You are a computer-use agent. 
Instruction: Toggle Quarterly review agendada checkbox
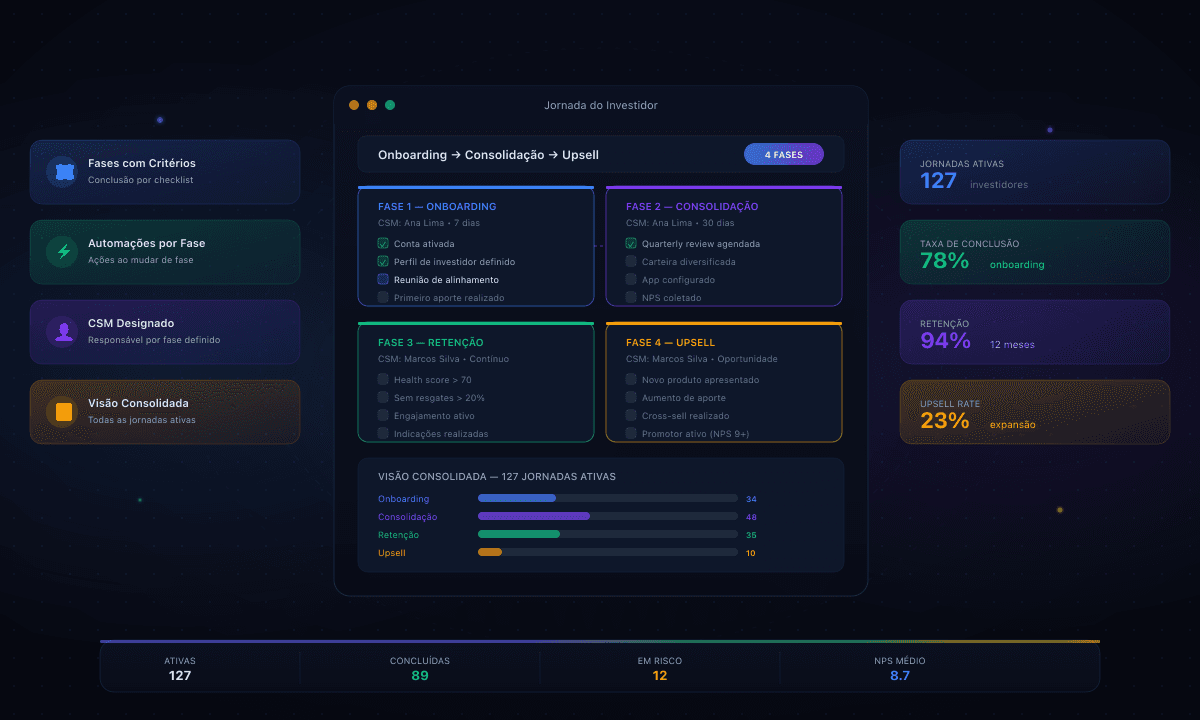click(631, 244)
